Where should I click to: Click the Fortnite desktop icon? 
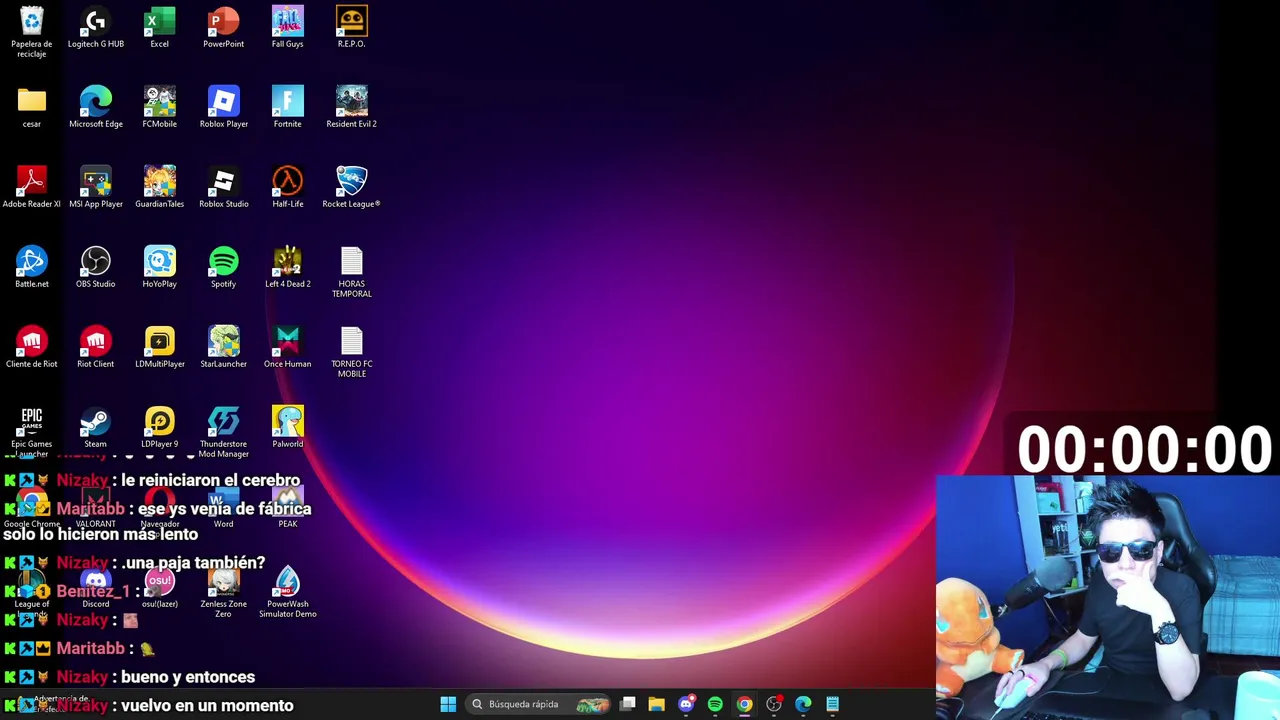pos(288,108)
